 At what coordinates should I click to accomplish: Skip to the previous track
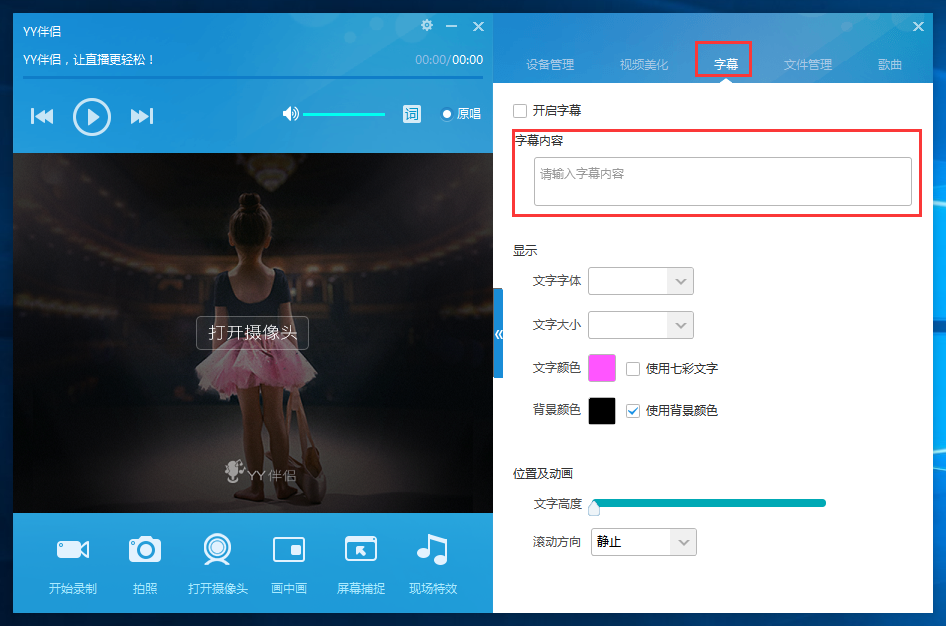pyautogui.click(x=42, y=116)
